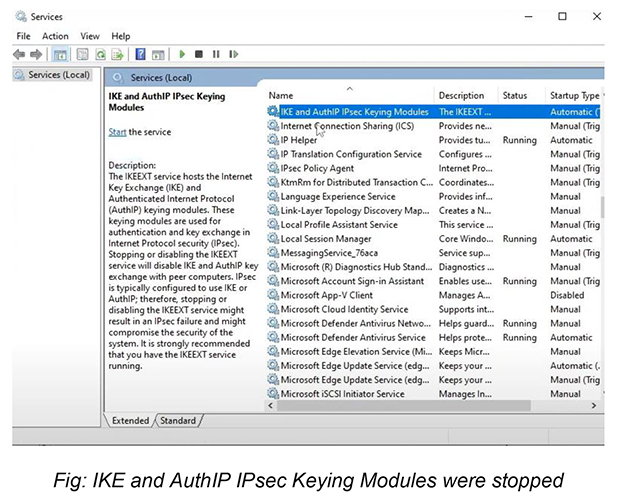Open the View menu

(90, 36)
